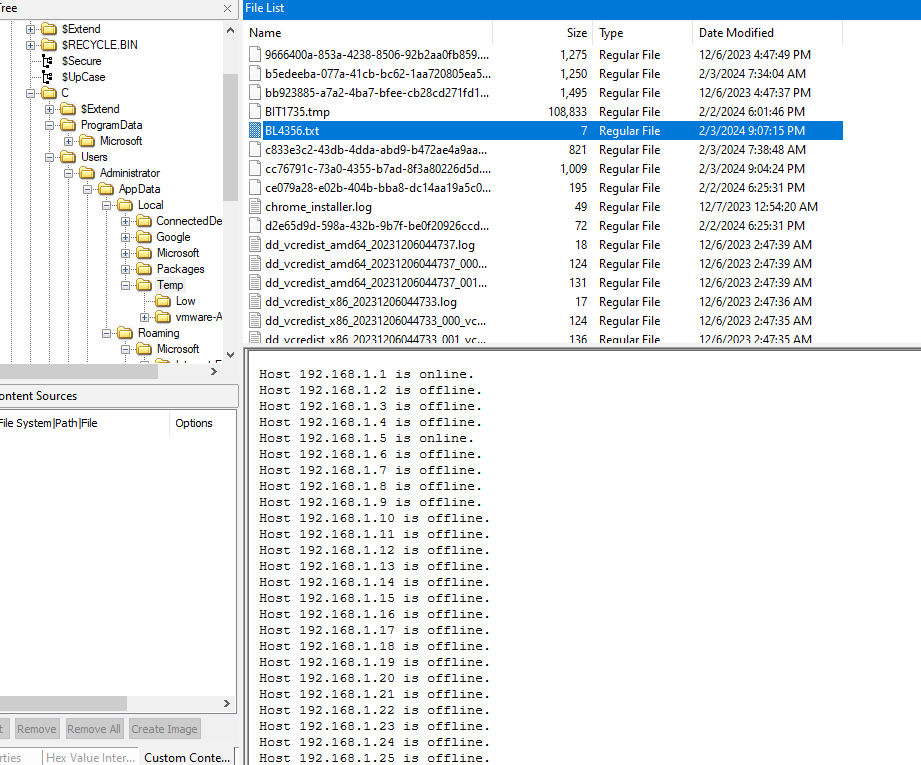Expand the ConnectedDe folder node

pyautogui.click(x=126, y=222)
